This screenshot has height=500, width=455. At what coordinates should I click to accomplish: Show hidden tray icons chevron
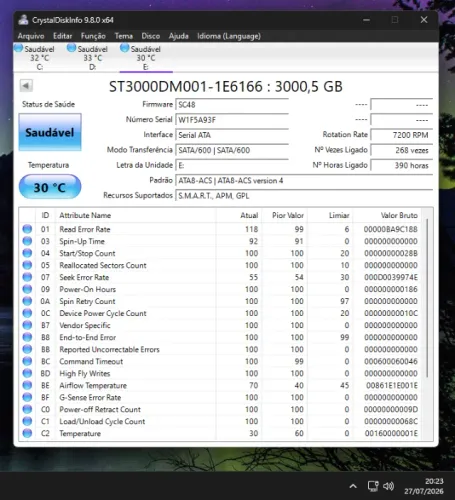[353, 486]
